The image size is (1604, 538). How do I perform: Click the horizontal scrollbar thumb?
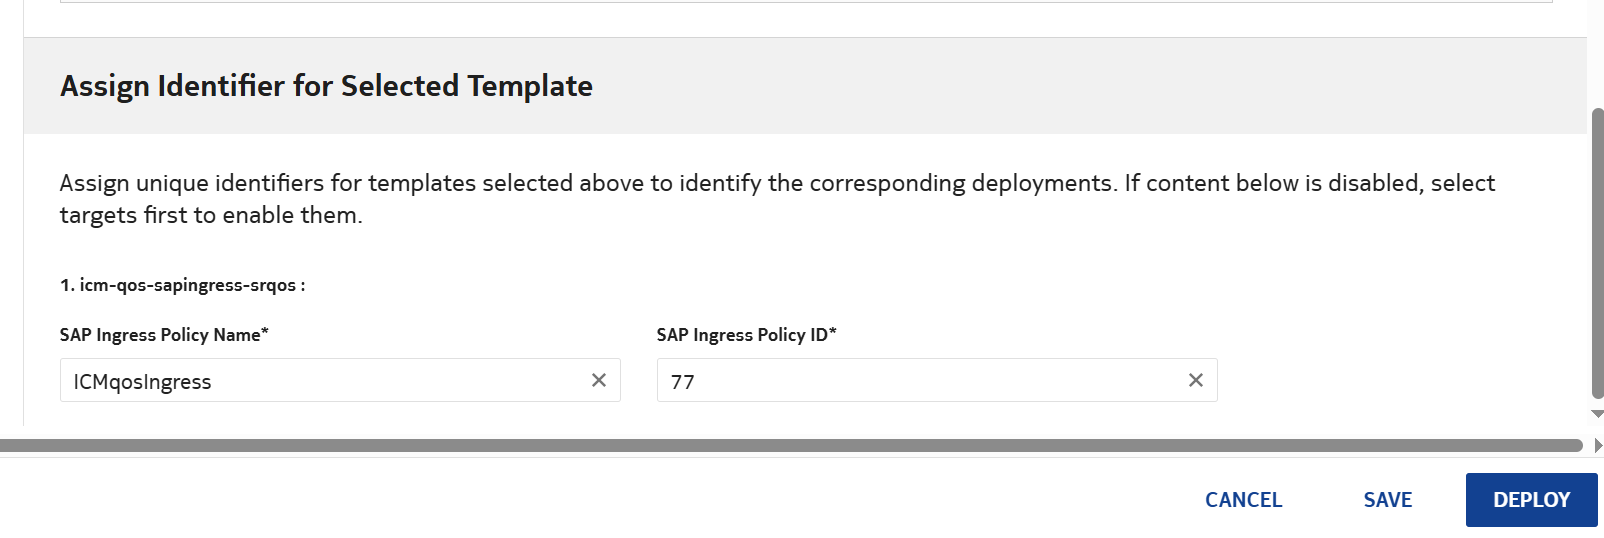[790, 445]
